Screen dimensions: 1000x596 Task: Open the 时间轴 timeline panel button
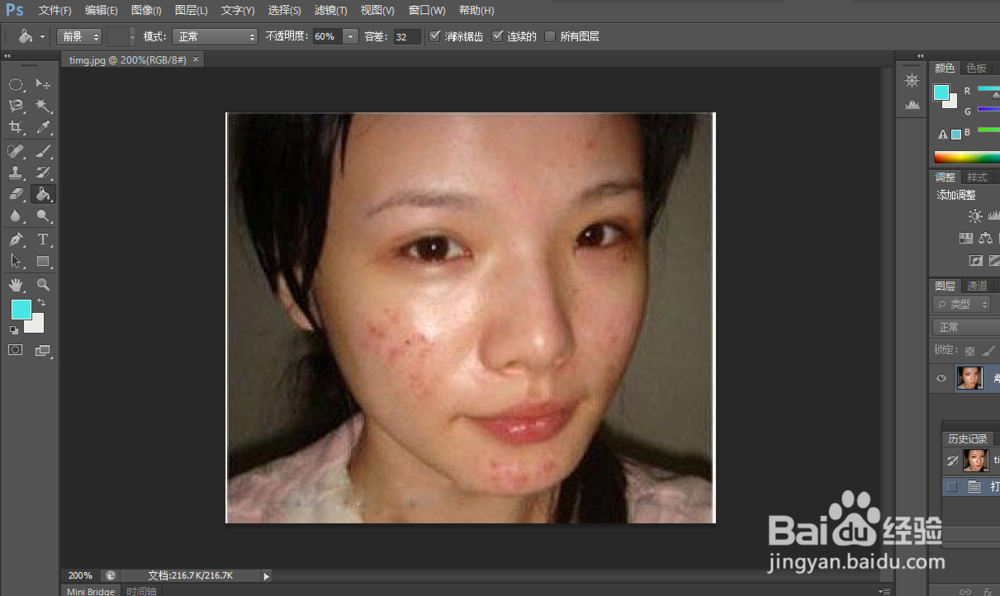click(141, 591)
